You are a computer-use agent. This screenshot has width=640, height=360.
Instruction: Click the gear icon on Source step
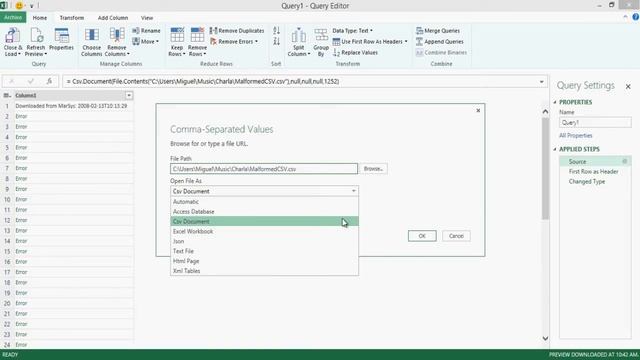[x=624, y=162]
